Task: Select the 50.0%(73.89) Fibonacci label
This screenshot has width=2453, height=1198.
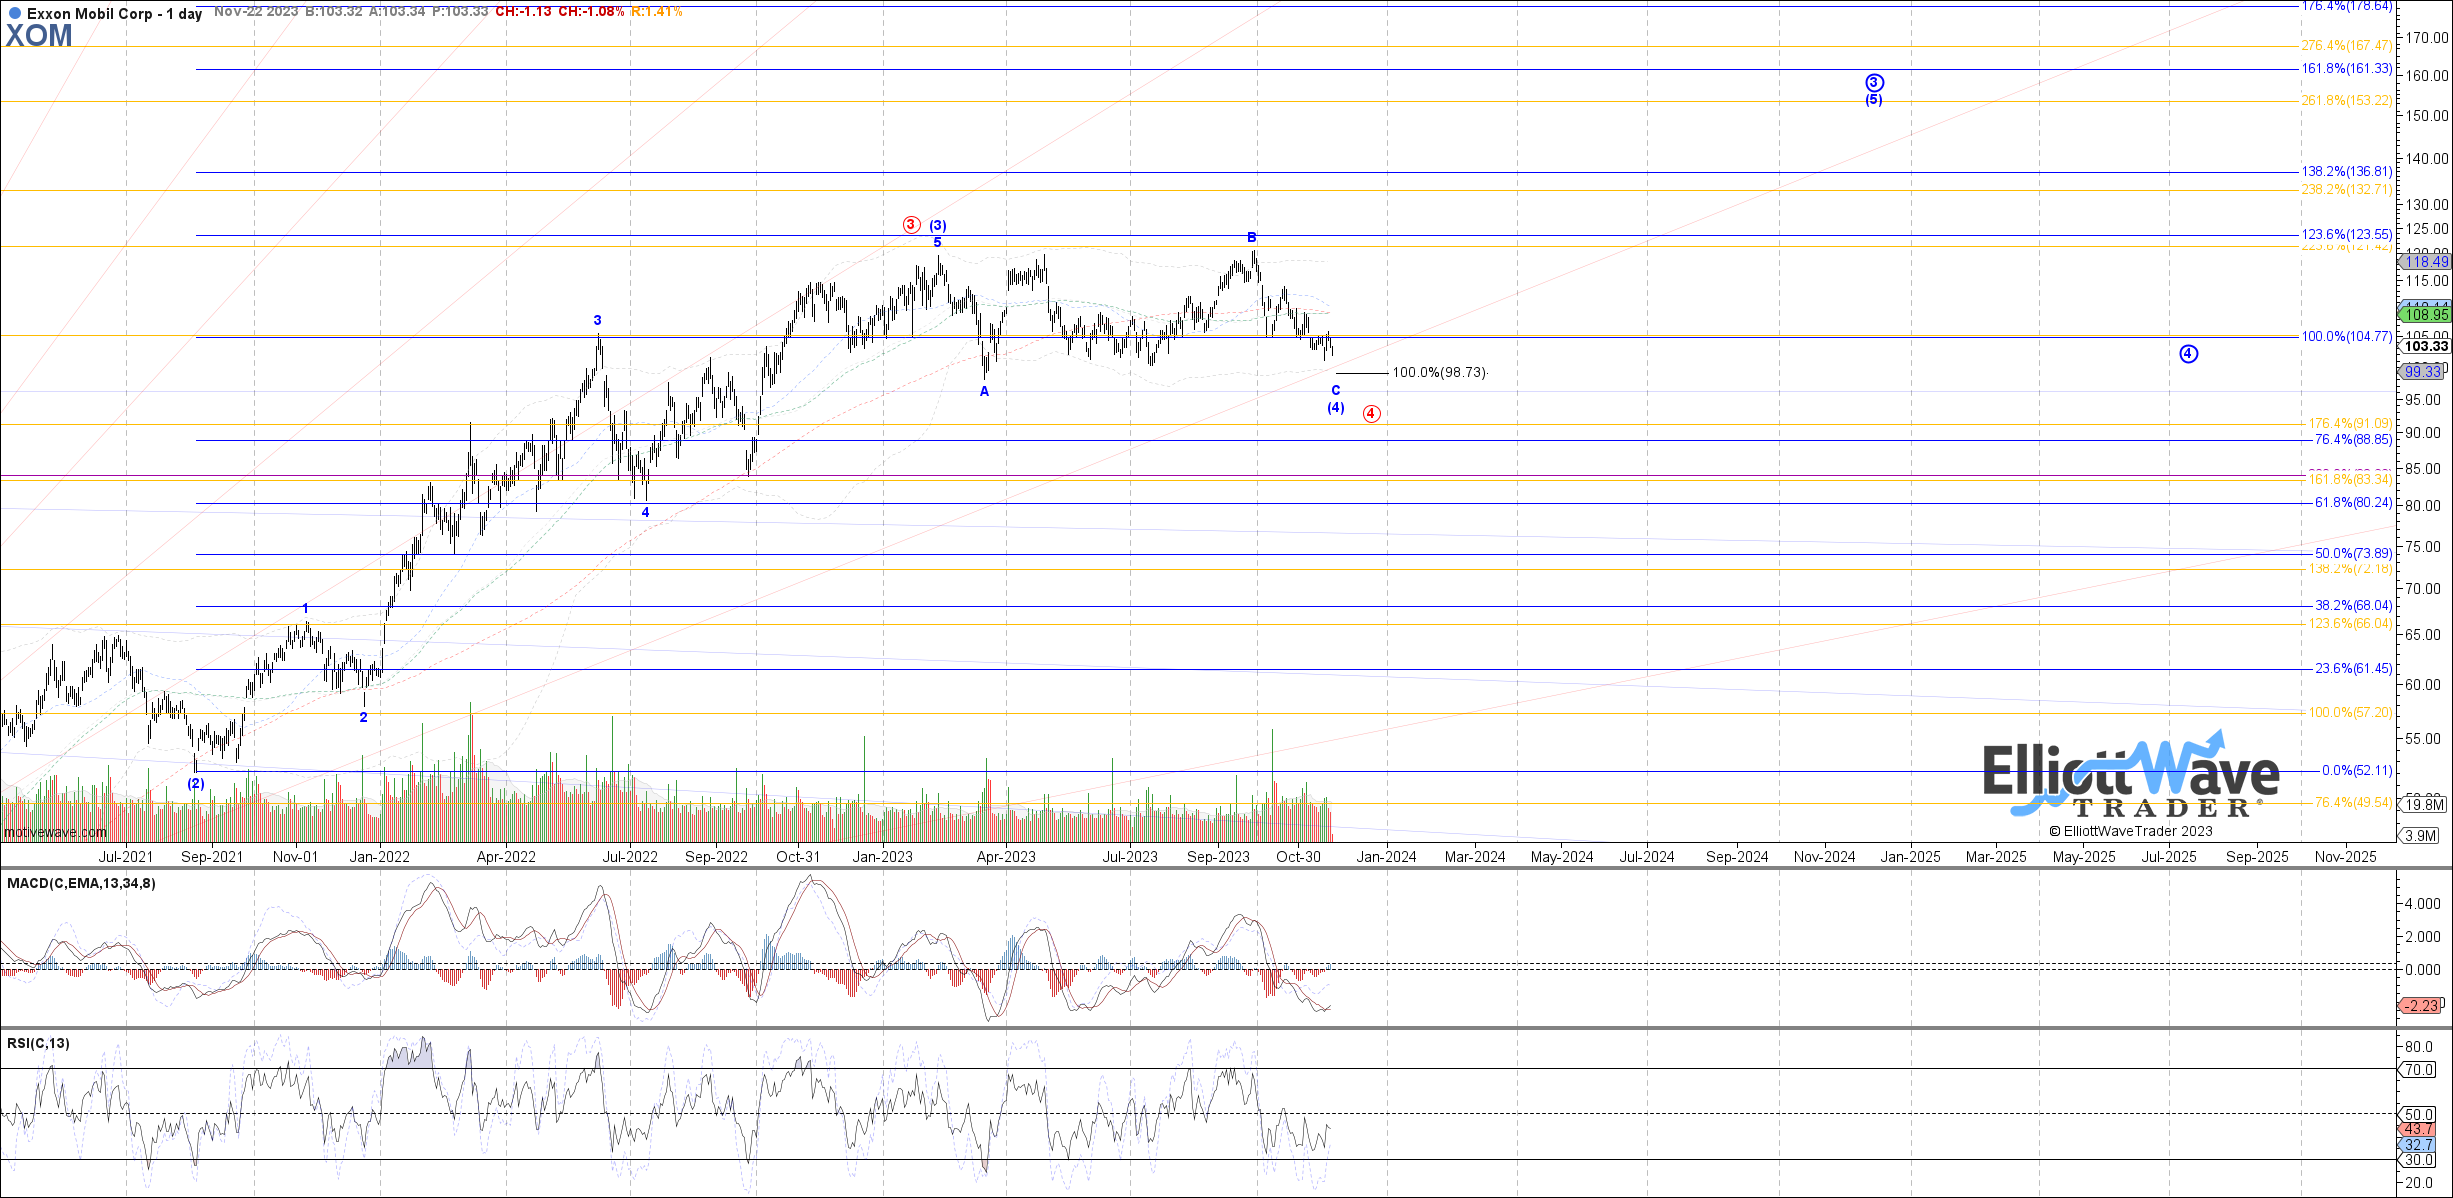Action: click(2353, 553)
